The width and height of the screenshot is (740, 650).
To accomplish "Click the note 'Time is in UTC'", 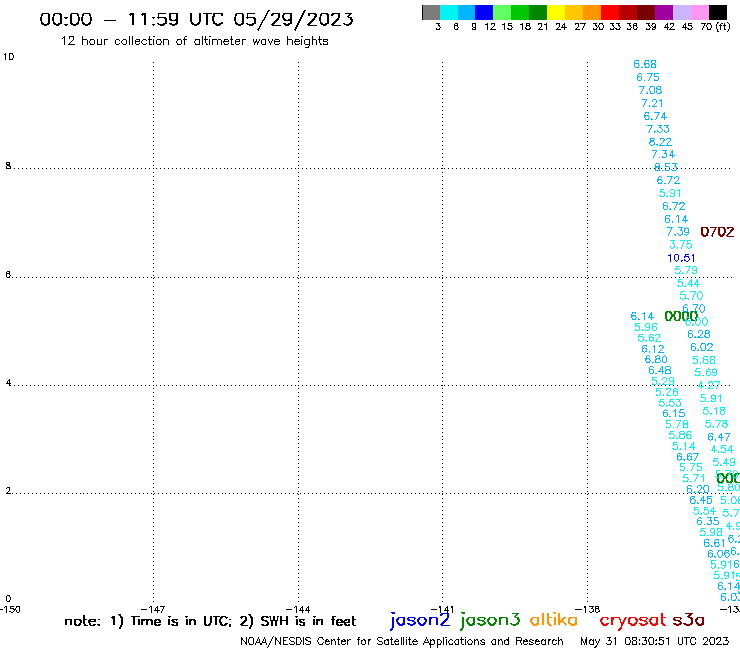I will [x=181, y=621].
